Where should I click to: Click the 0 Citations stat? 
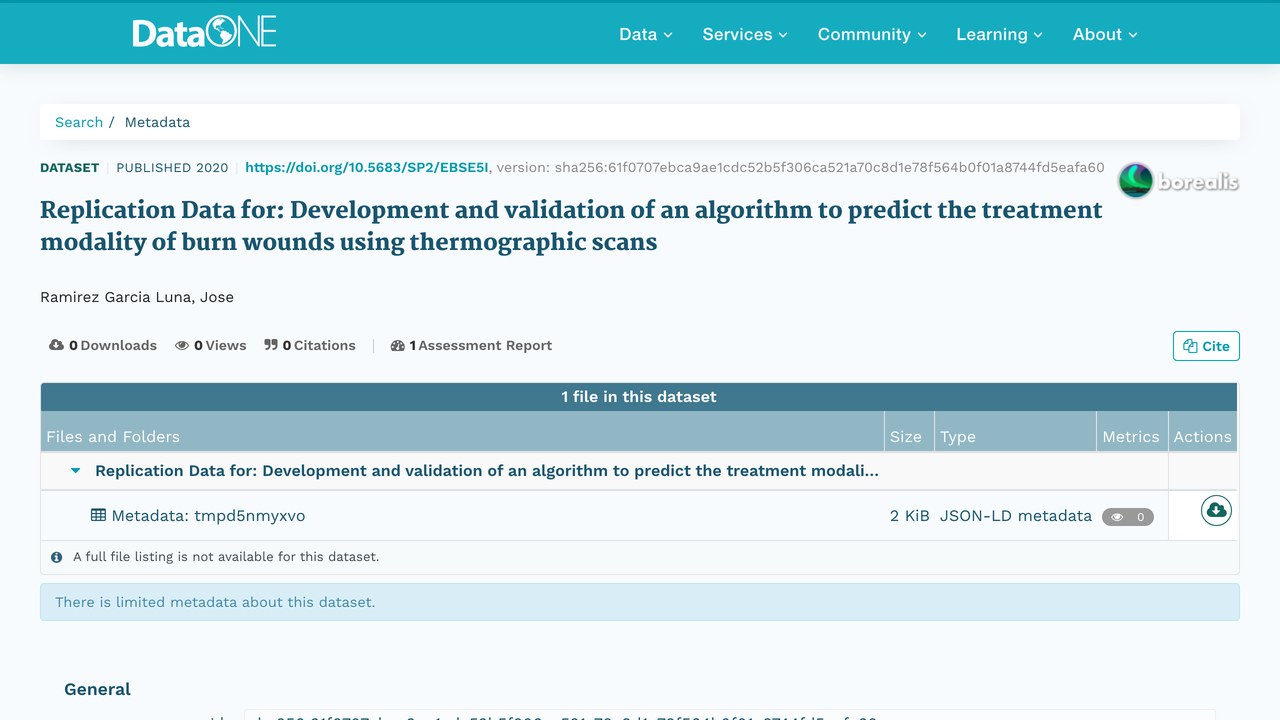tap(310, 345)
